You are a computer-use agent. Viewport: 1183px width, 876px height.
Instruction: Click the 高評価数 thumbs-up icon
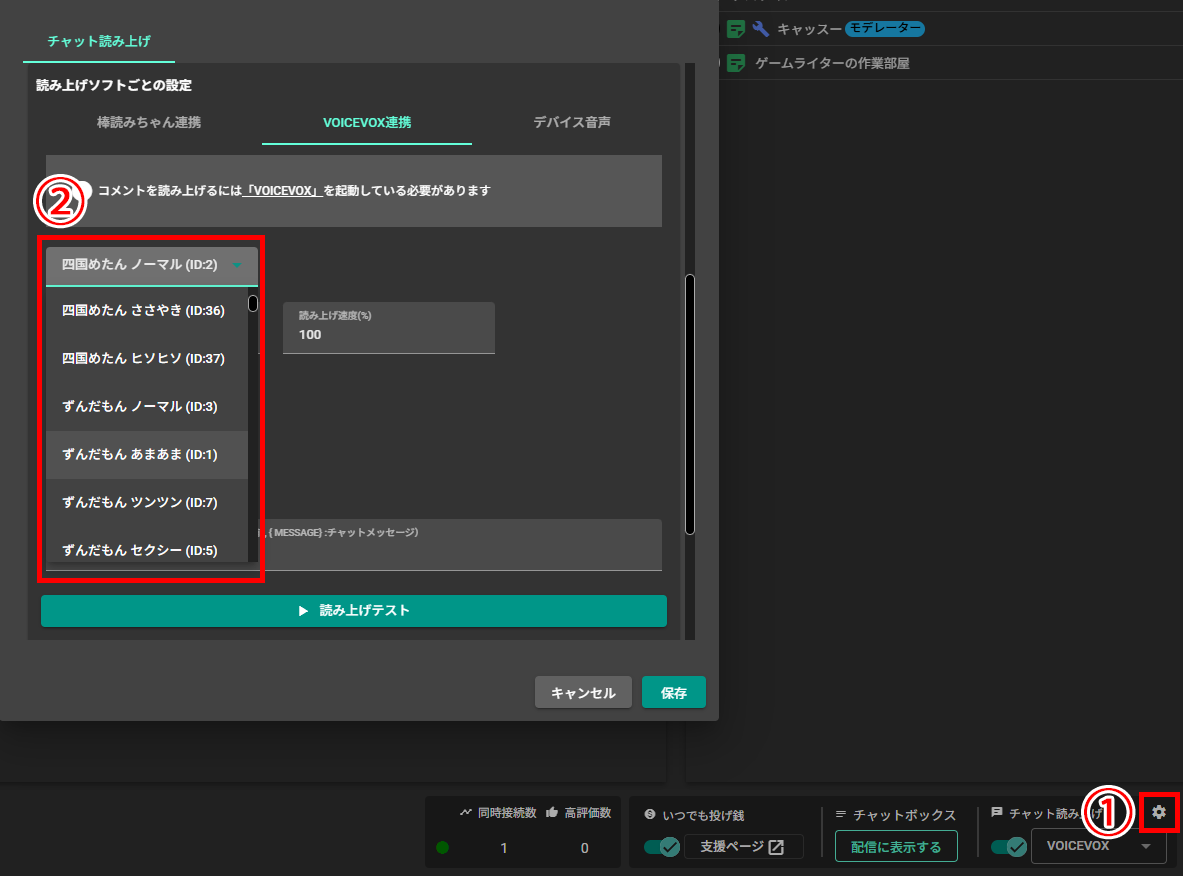[x=552, y=812]
